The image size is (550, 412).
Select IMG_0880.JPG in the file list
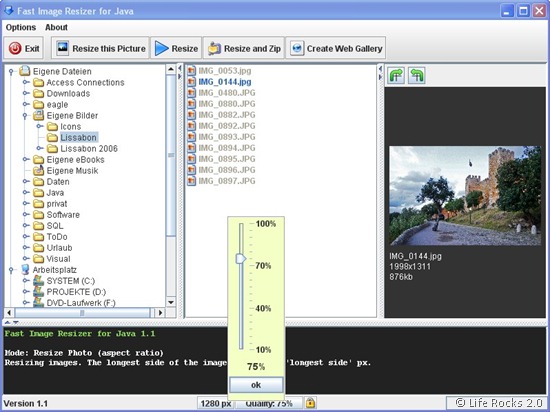227,104
